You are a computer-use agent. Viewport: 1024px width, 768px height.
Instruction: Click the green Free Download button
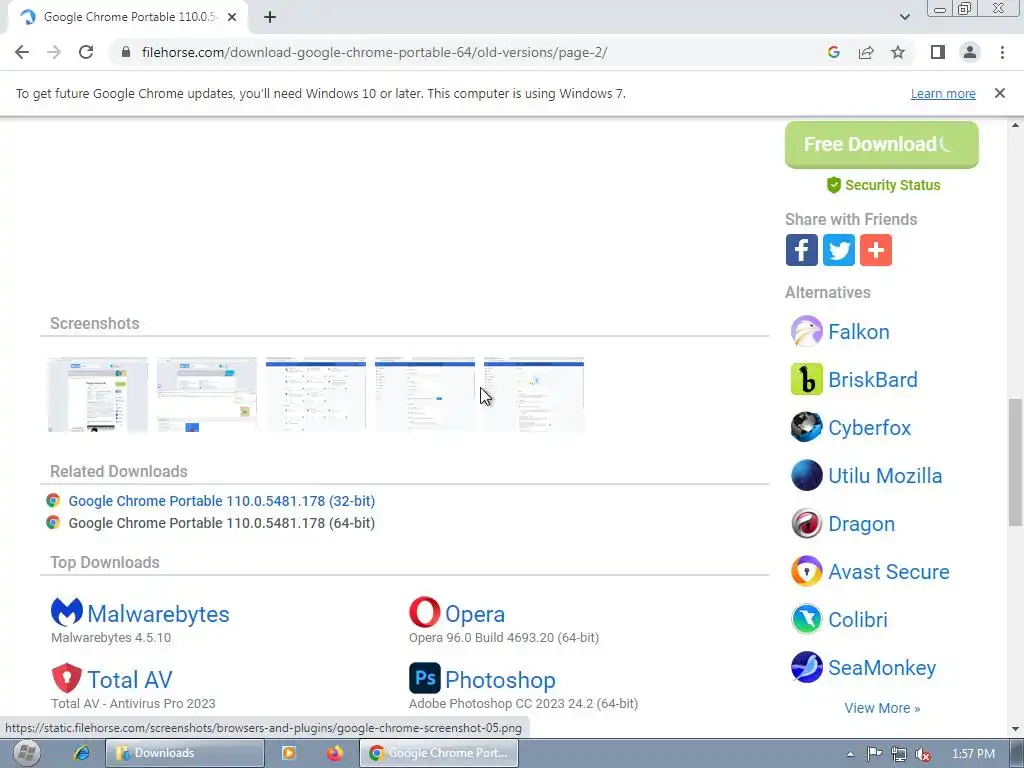coord(882,144)
